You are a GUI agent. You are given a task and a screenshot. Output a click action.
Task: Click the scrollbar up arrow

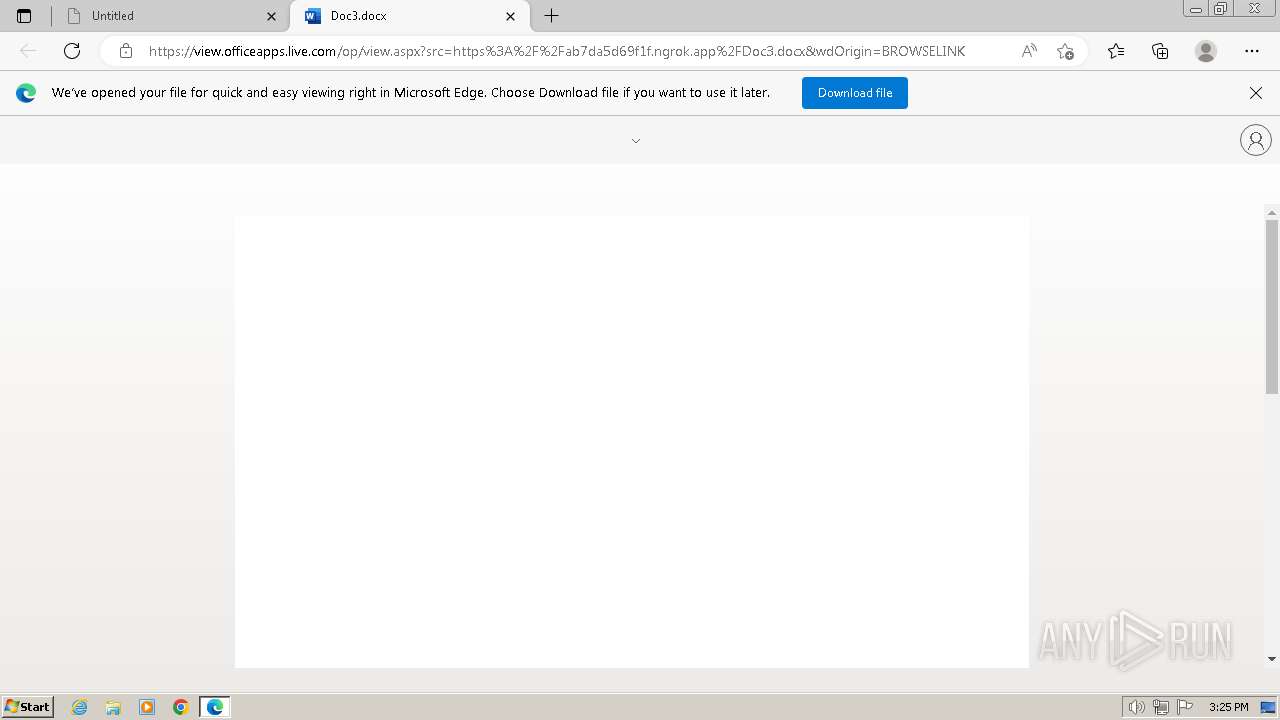tap(1272, 213)
